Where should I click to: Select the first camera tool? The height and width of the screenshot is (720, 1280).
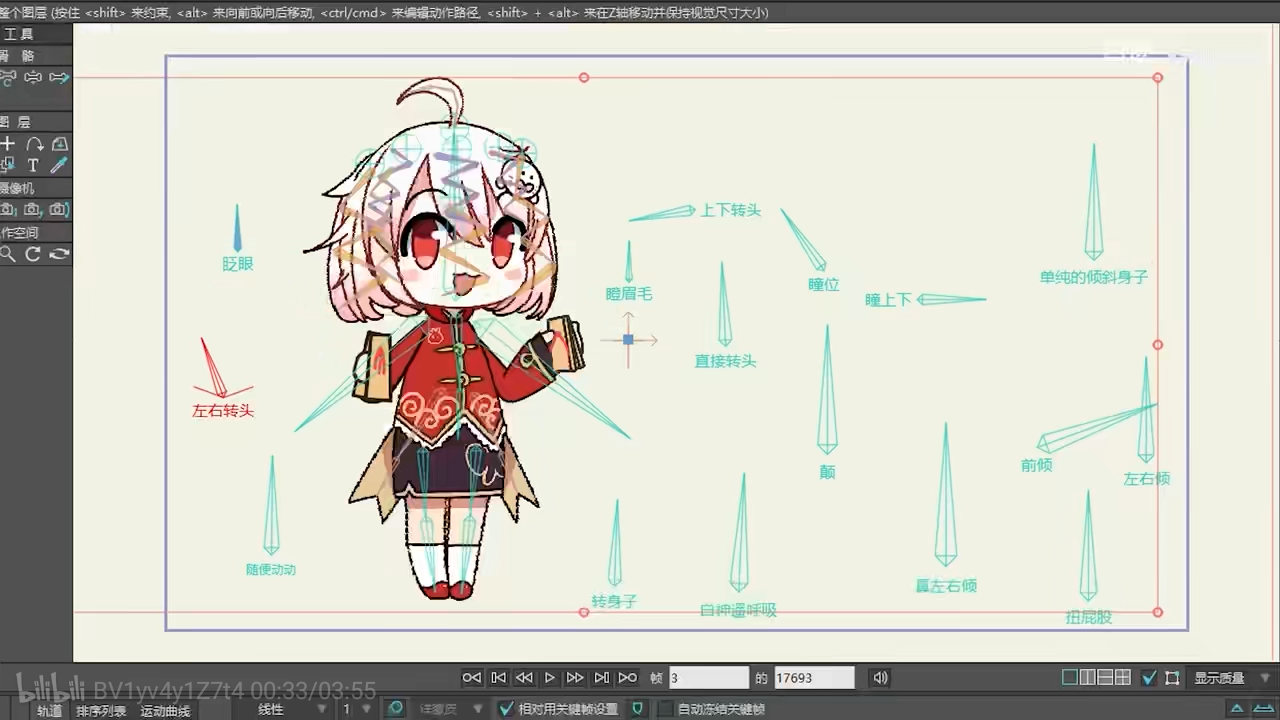(8, 210)
